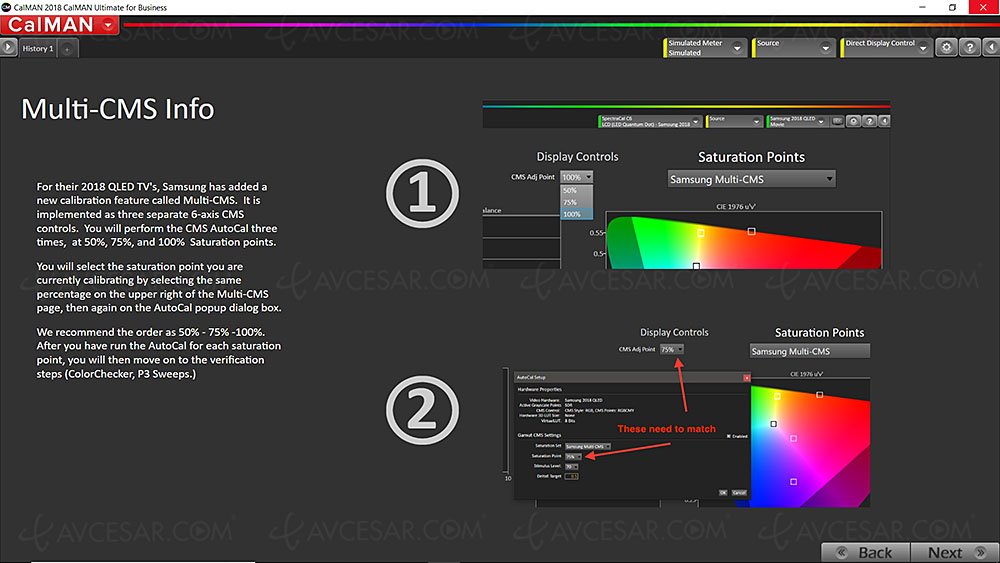Viewport: 1000px width, 563px height.
Task: Open help with the question mark icon
Action: 969,47
